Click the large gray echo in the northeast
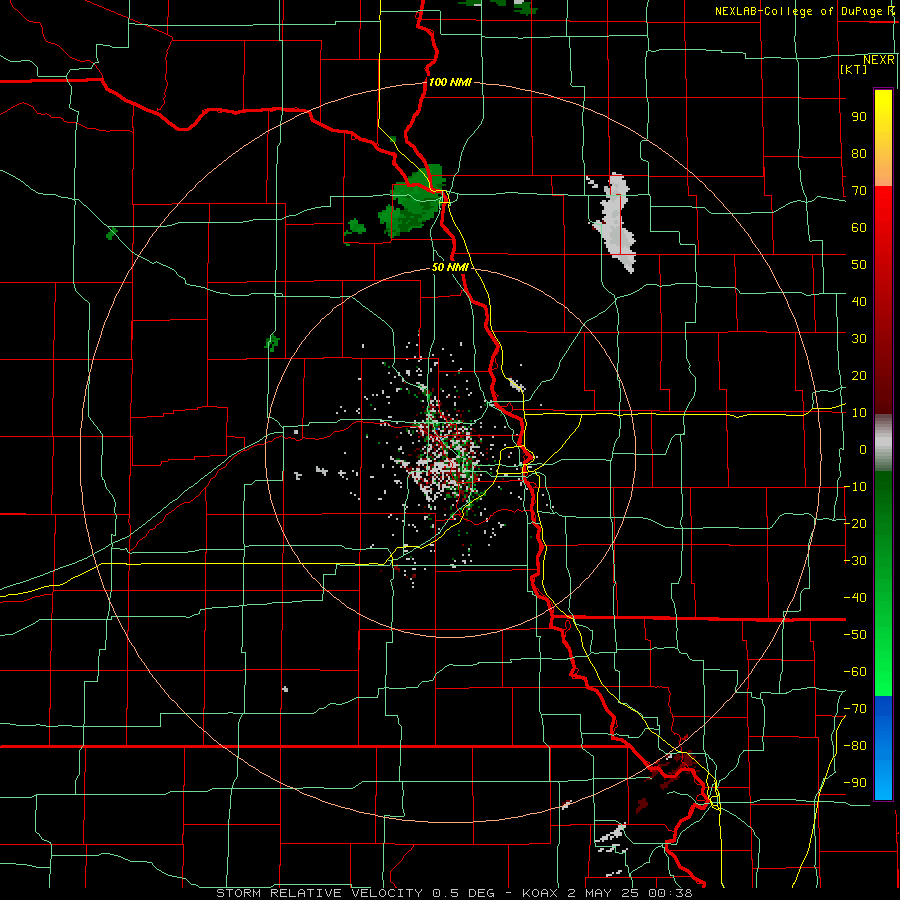The height and width of the screenshot is (900, 900). (x=615, y=223)
